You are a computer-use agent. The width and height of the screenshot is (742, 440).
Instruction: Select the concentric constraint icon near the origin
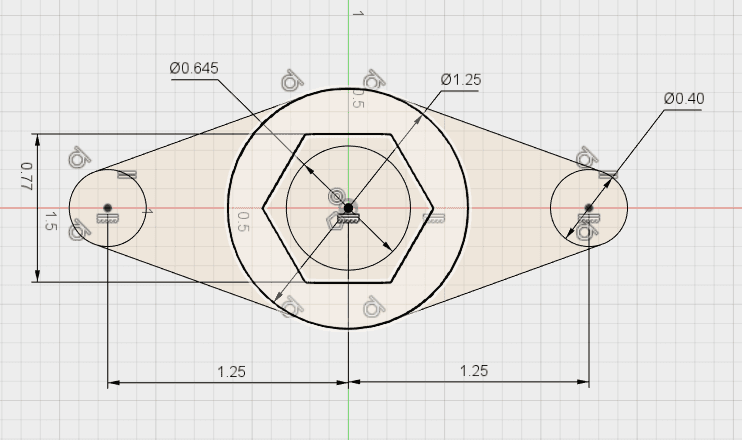point(337,194)
